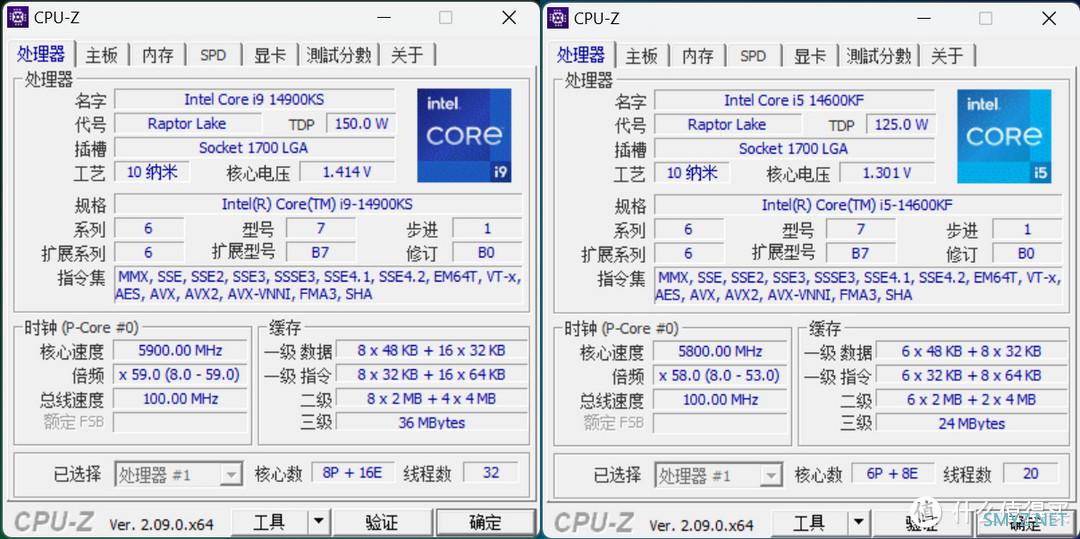Click L3 cache value 36 MBytes
Viewport: 1080px width, 539px height.
(x=431, y=423)
